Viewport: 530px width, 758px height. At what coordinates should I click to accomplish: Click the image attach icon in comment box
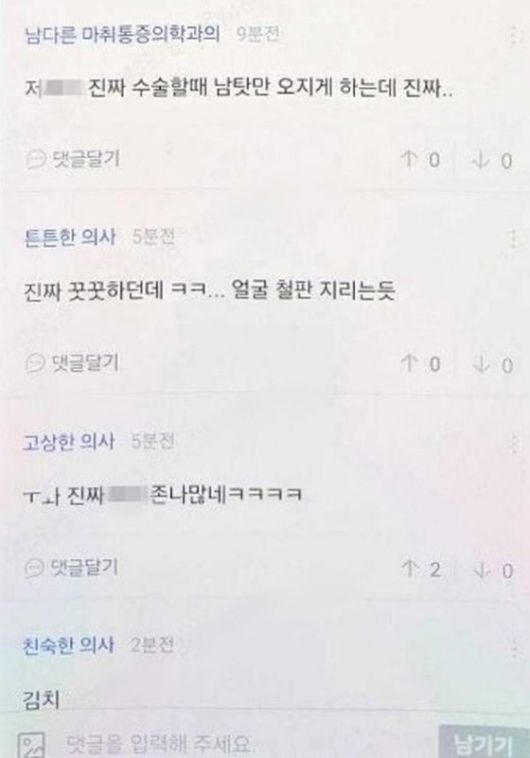(32, 744)
